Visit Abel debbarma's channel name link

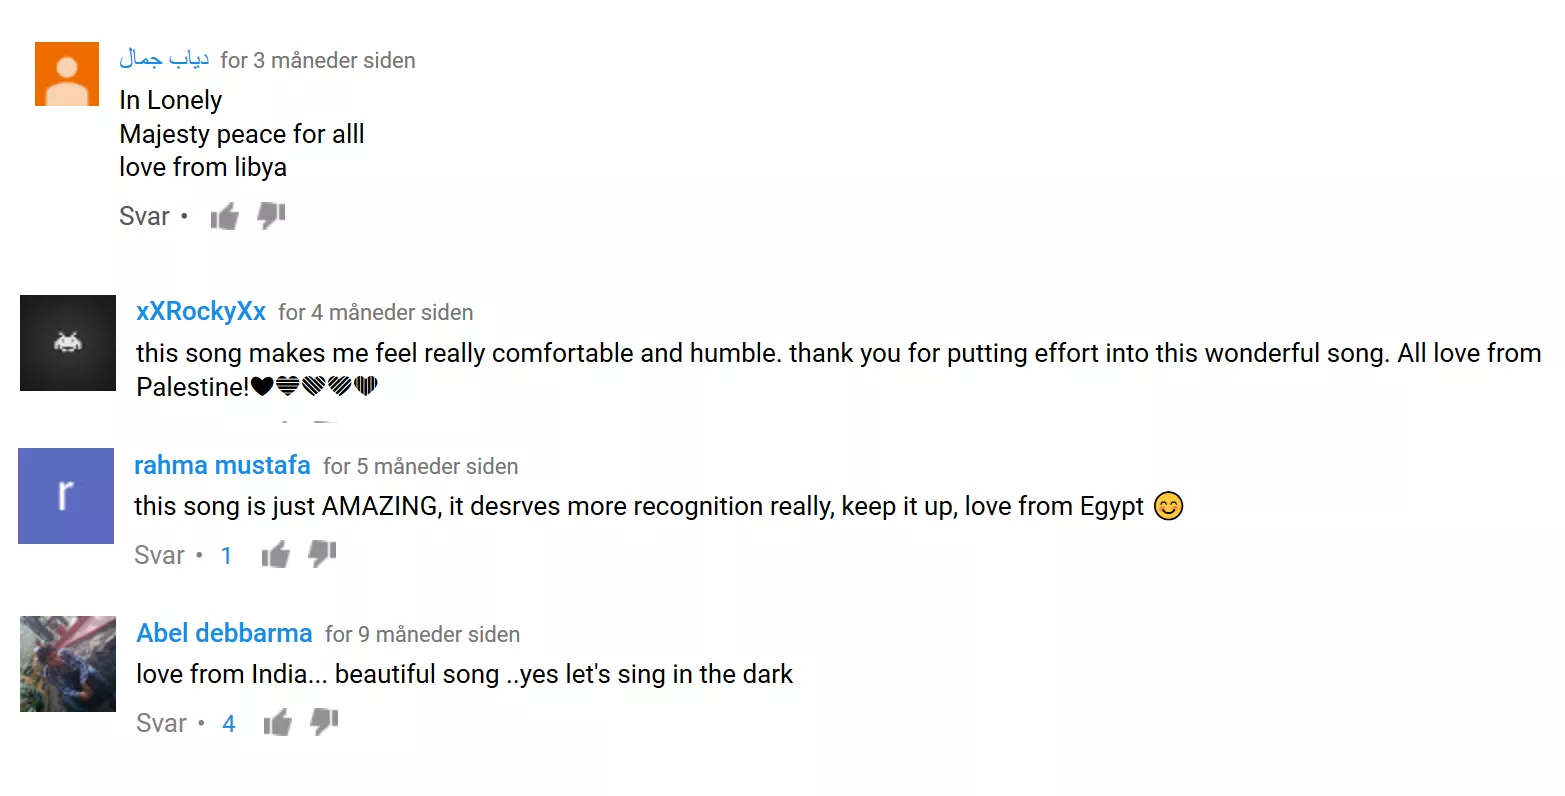224,633
